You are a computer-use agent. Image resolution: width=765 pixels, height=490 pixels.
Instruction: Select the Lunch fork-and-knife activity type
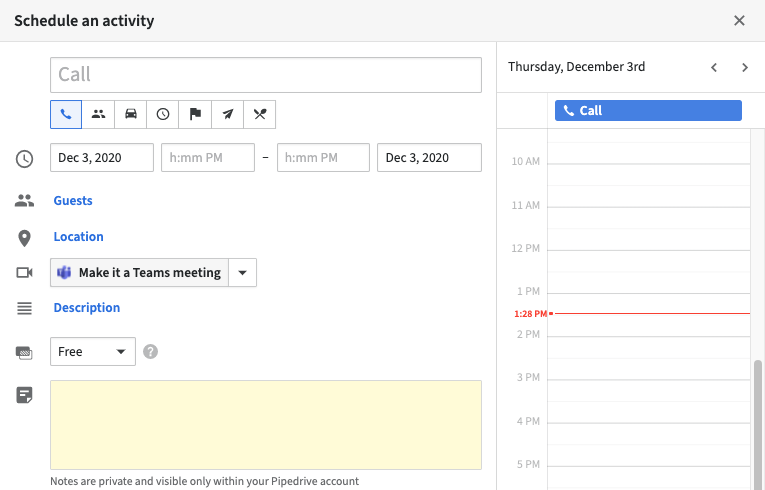click(260, 114)
